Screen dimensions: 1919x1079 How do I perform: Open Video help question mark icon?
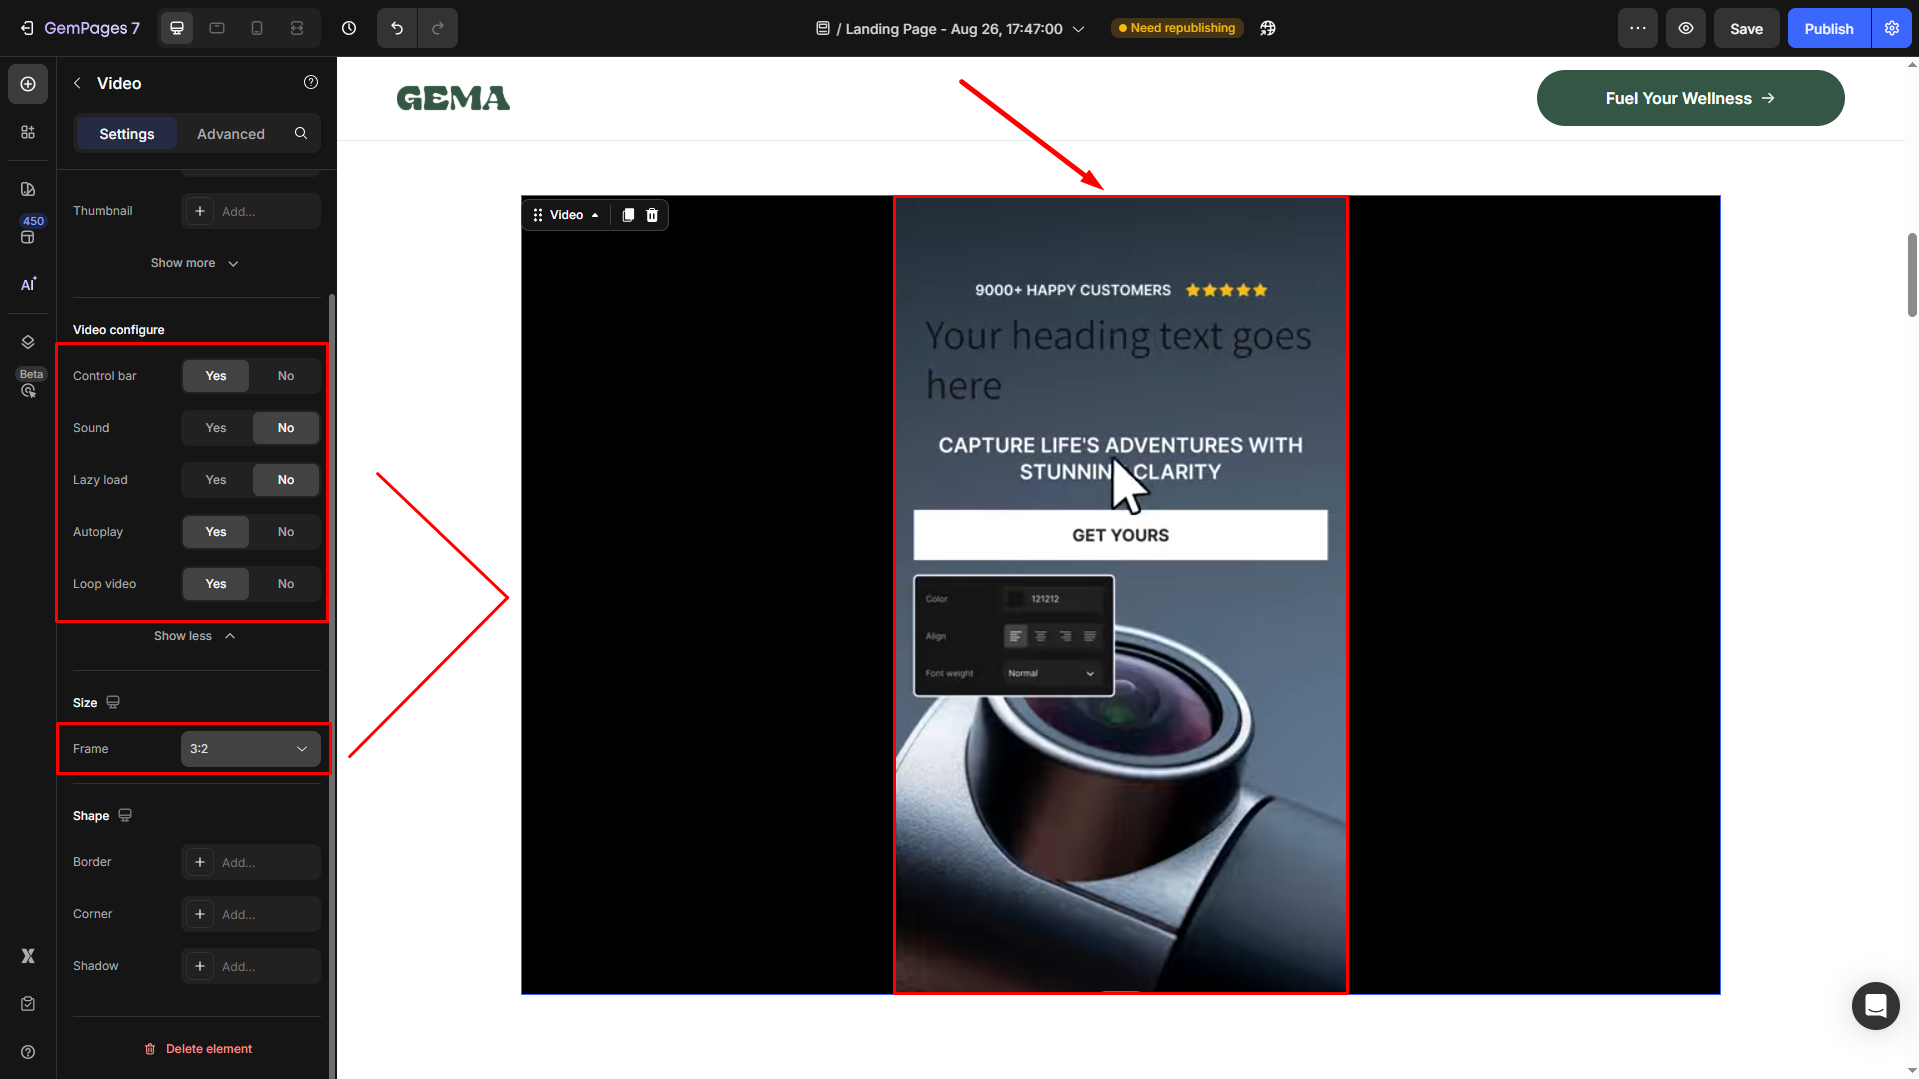point(311,82)
